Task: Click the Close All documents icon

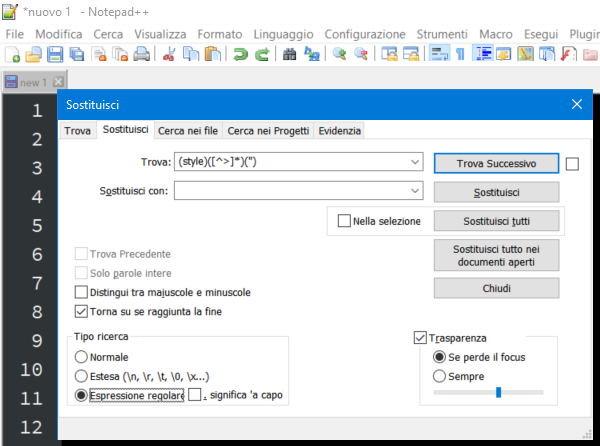Action: pyautogui.click(x=120, y=54)
